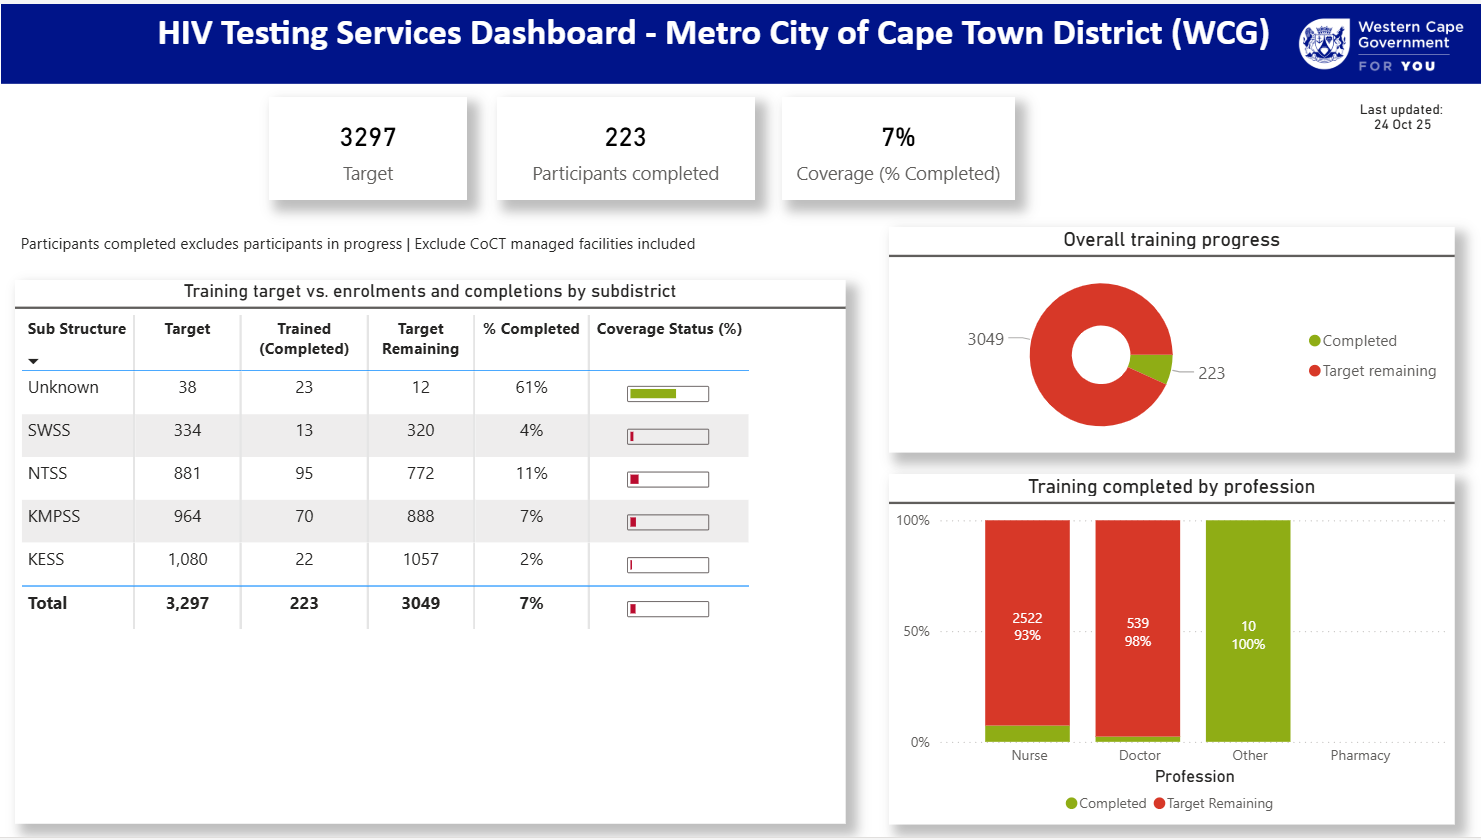
Task: Select the Target column header
Action: [x=187, y=329]
